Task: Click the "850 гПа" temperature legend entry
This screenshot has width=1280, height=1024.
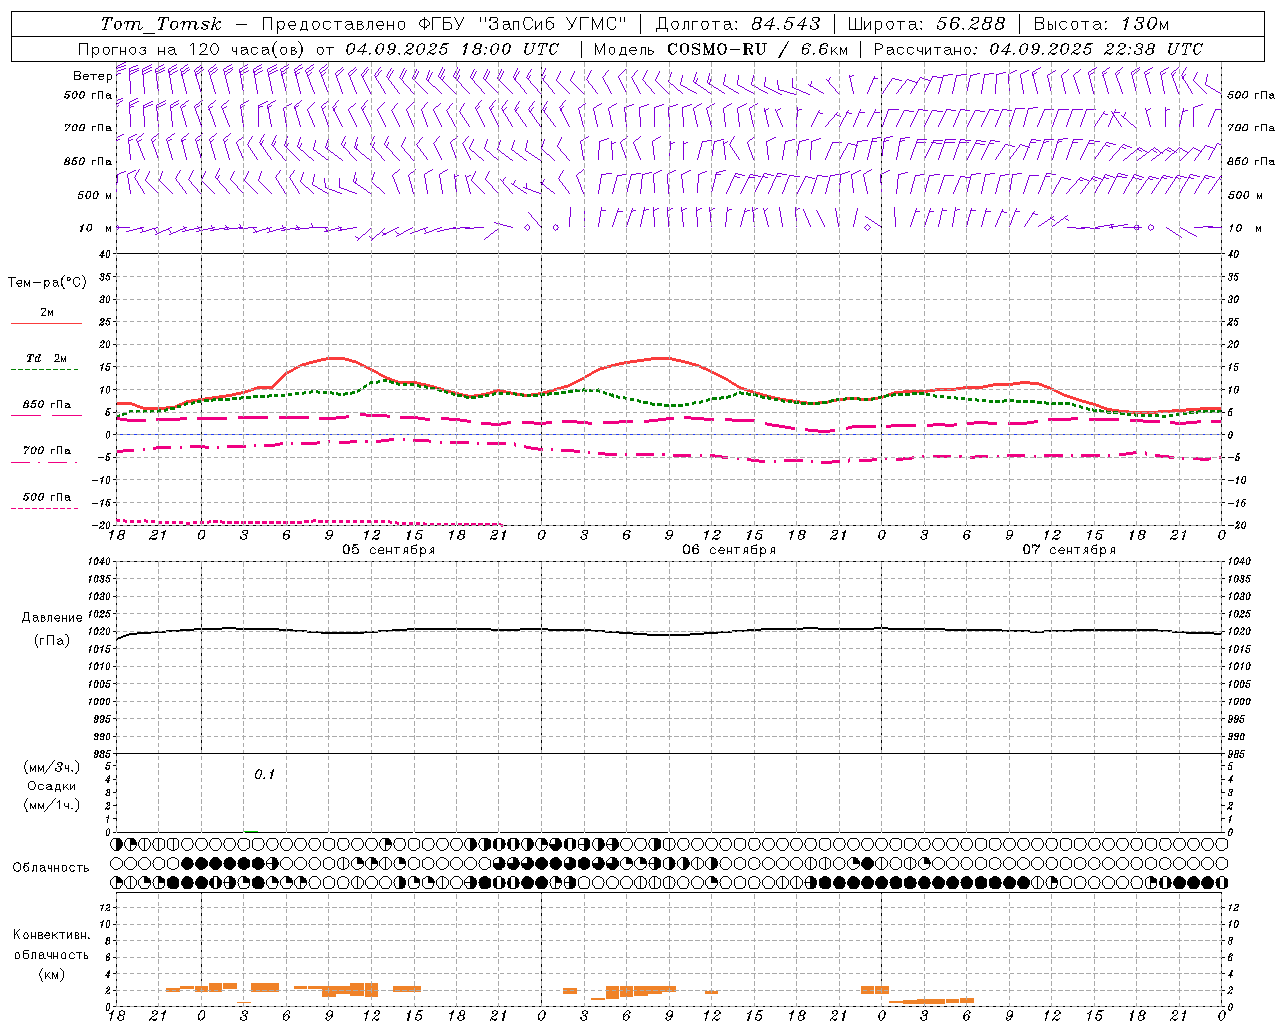Action: 46,405
